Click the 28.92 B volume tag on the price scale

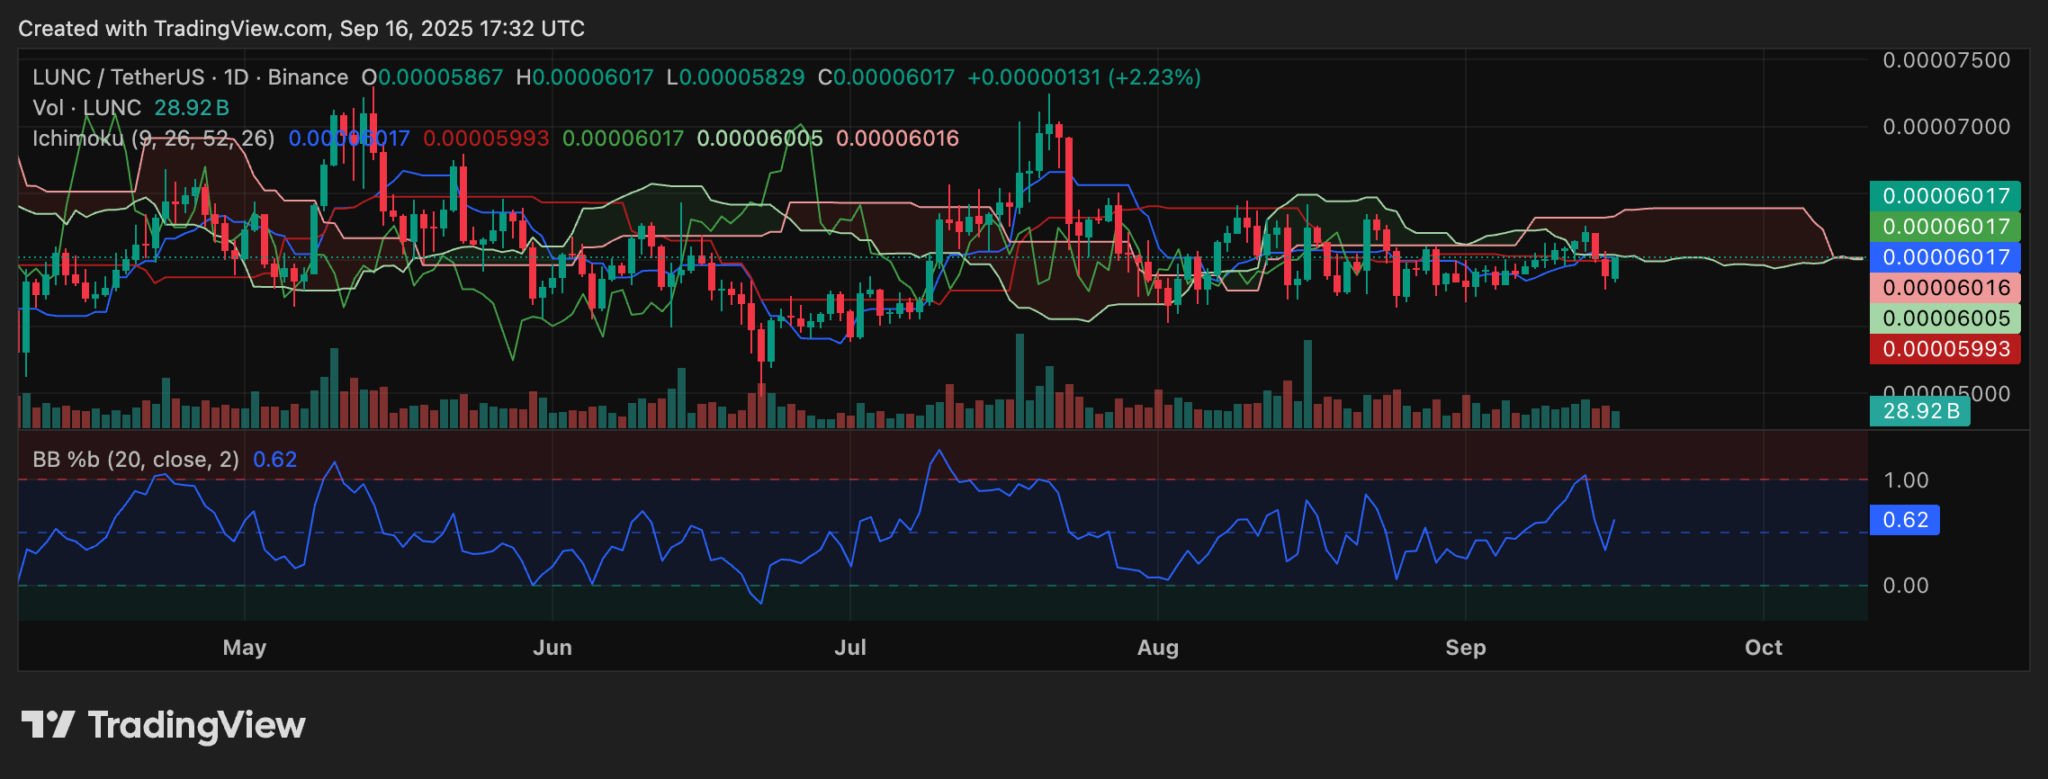click(x=1920, y=411)
